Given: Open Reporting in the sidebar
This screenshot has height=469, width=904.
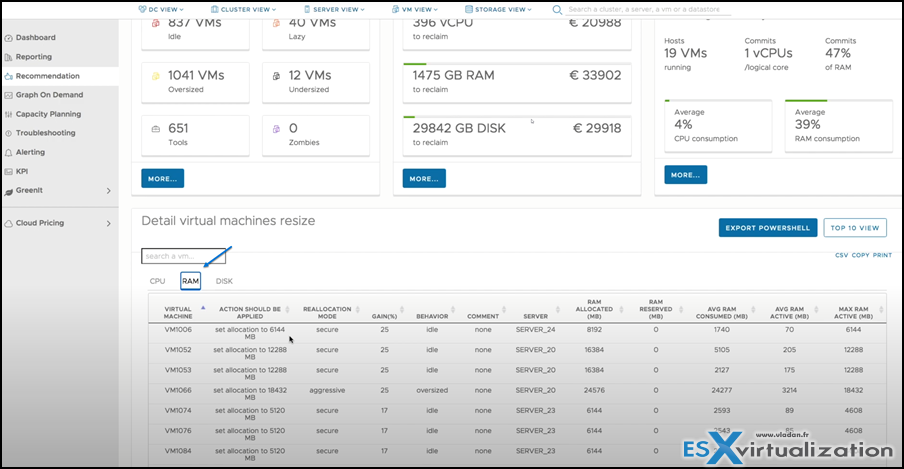Looking at the screenshot, I should click(33, 57).
